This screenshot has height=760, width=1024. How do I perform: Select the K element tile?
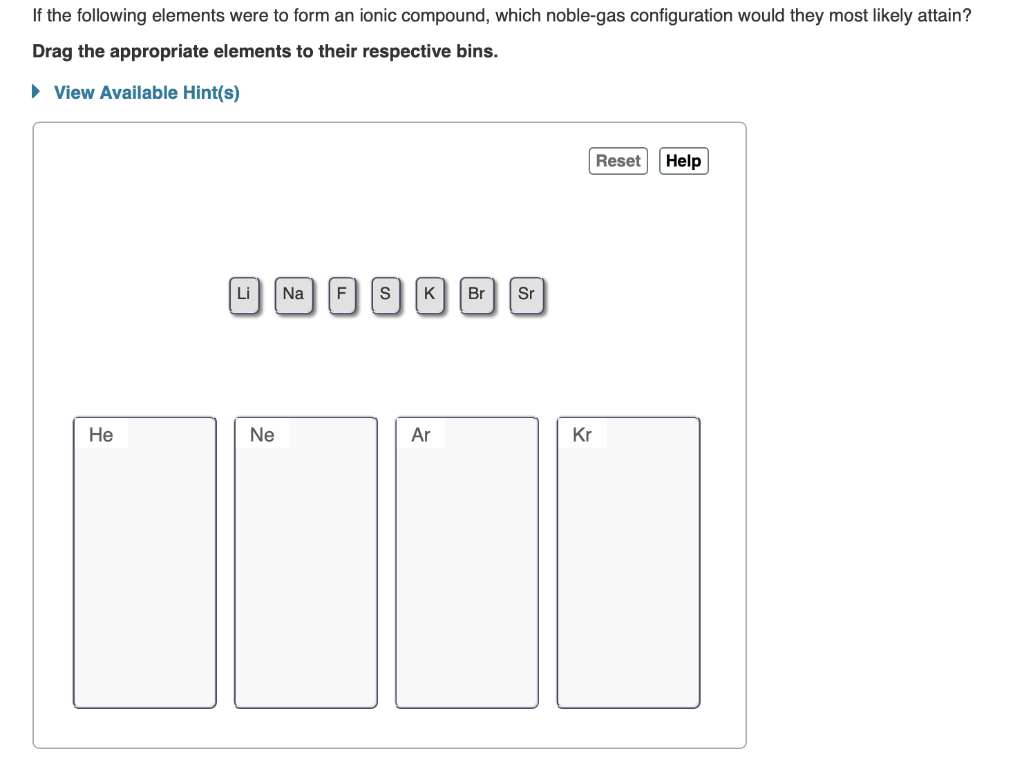(x=429, y=294)
